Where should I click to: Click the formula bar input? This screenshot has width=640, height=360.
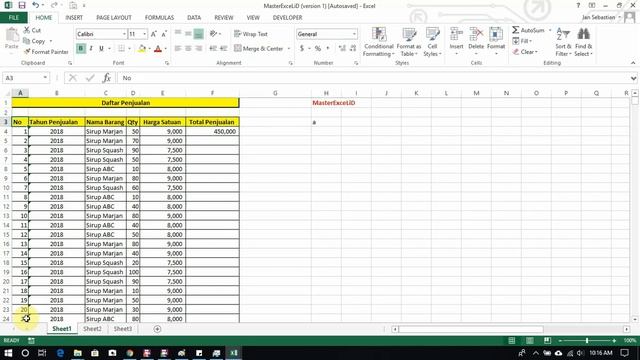[373, 78]
